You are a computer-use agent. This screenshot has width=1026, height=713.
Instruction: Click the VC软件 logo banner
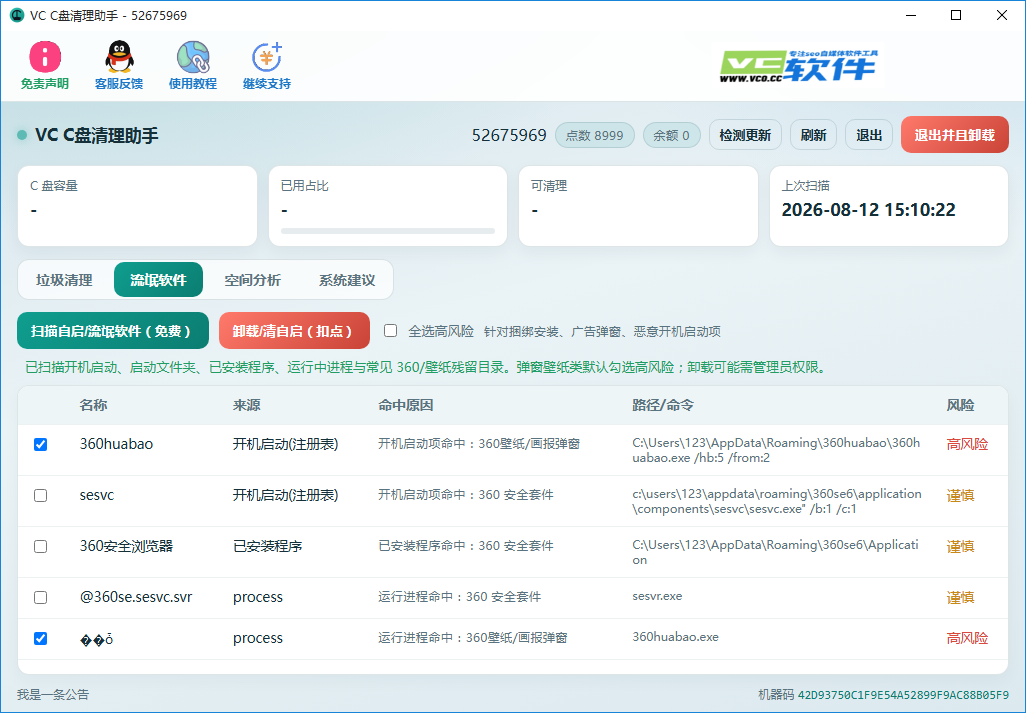798,66
